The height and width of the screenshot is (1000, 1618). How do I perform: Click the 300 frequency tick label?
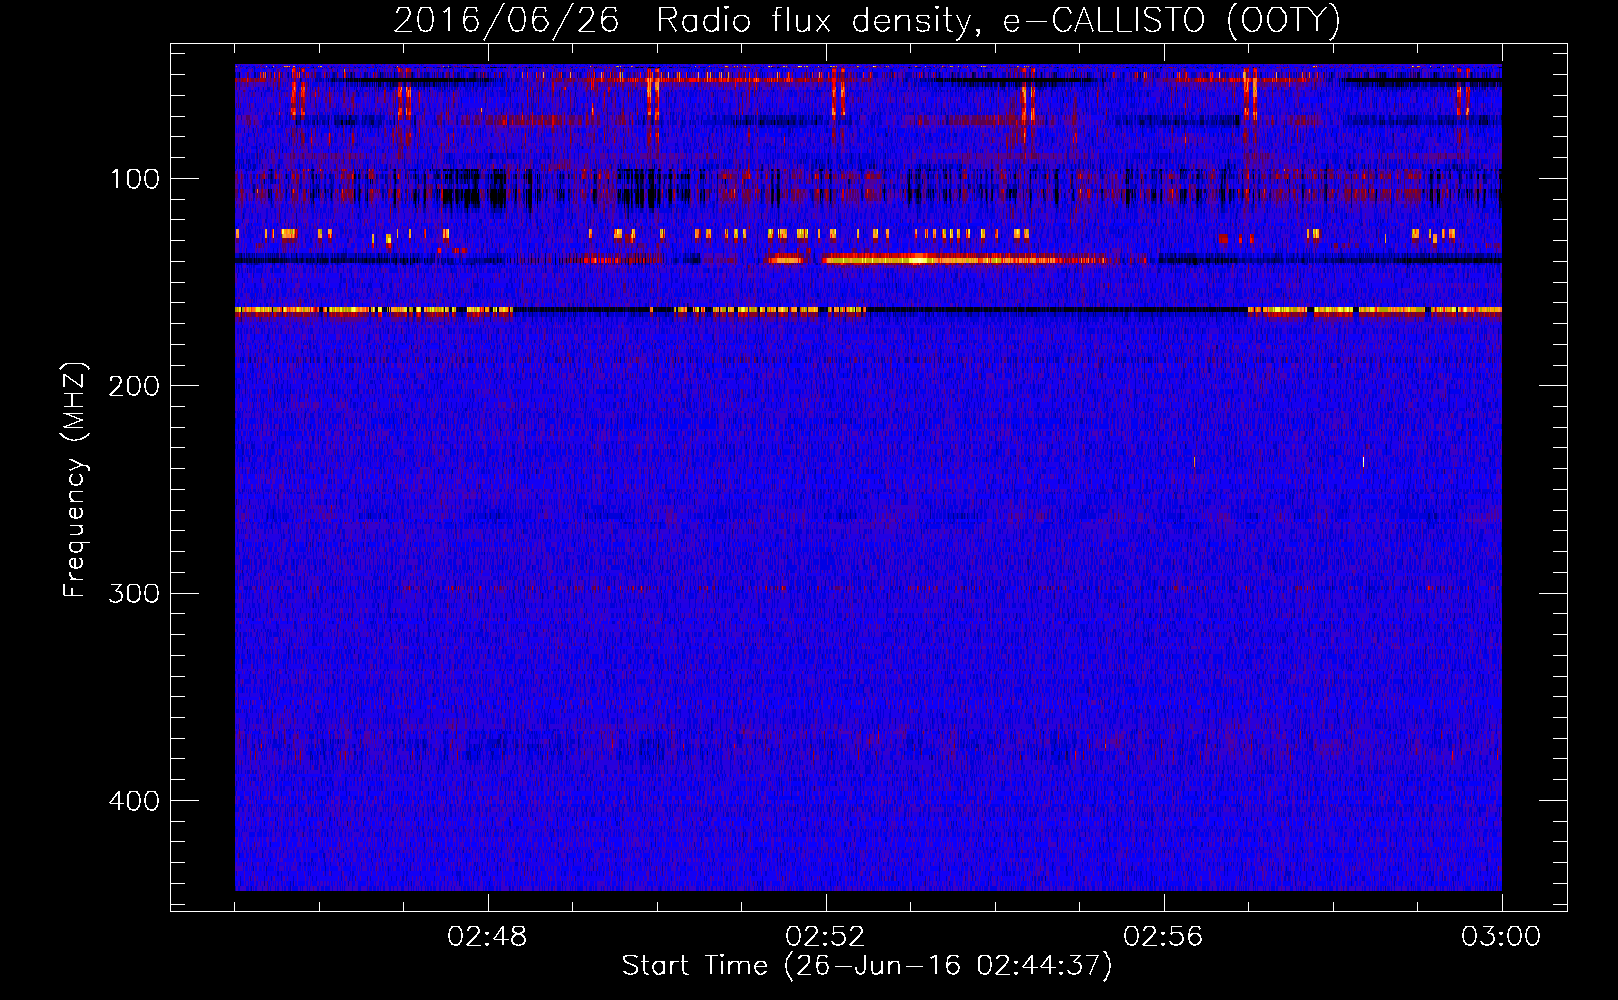[x=134, y=593]
